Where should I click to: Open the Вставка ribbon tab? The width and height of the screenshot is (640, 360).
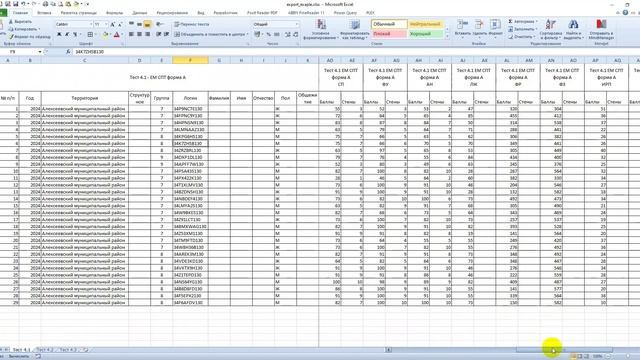(x=44, y=13)
